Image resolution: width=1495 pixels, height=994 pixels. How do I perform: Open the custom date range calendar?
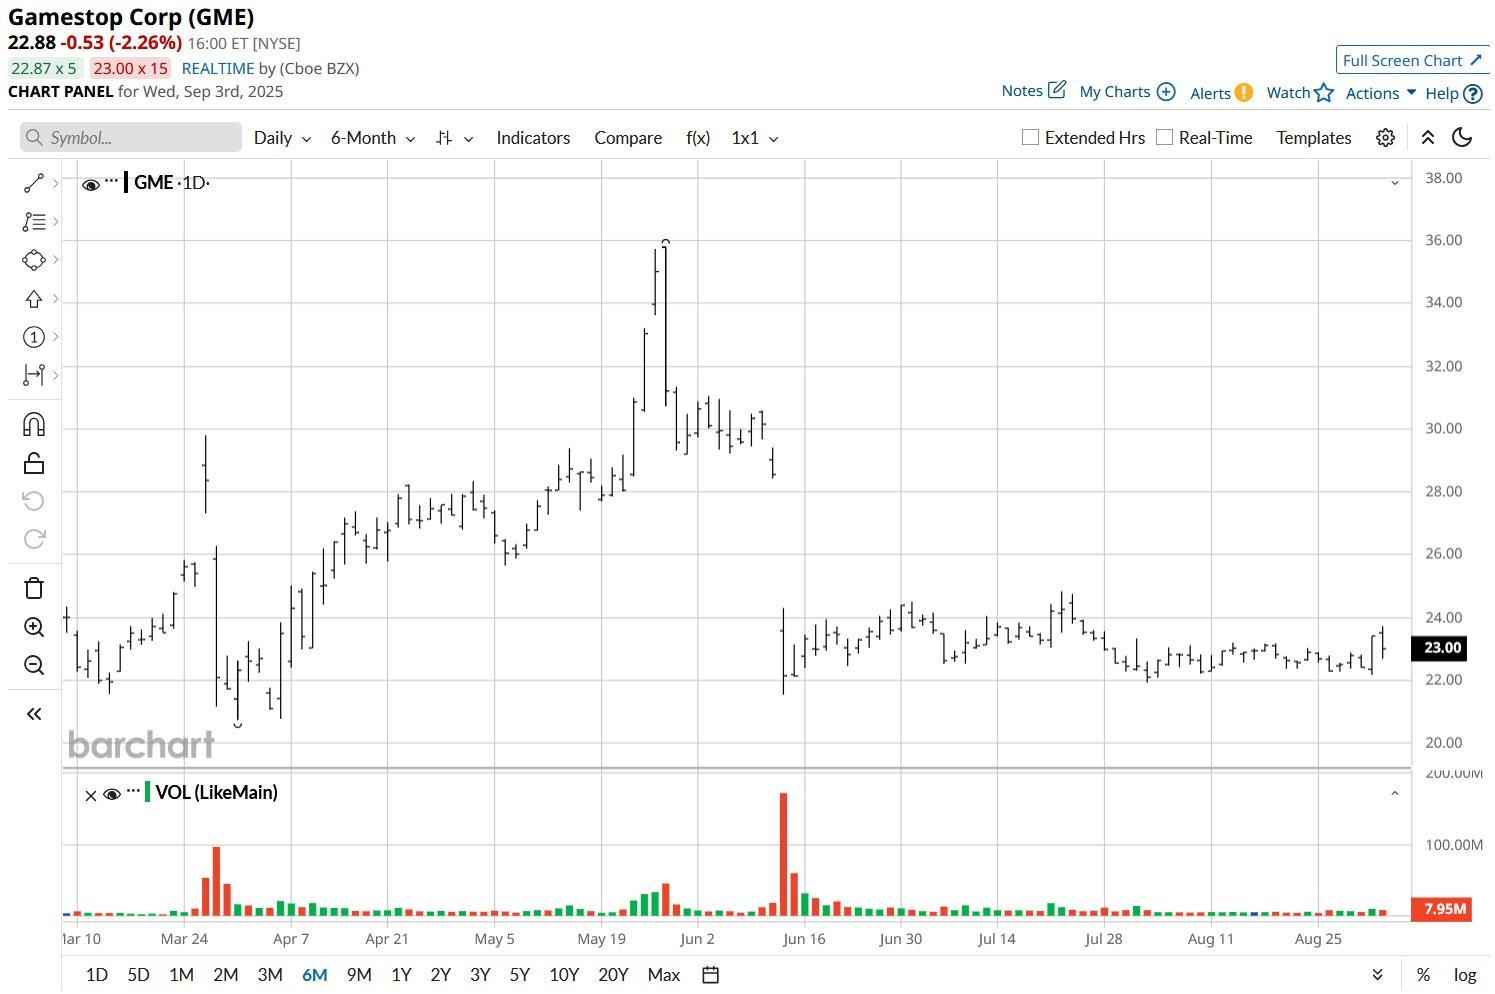click(x=711, y=975)
